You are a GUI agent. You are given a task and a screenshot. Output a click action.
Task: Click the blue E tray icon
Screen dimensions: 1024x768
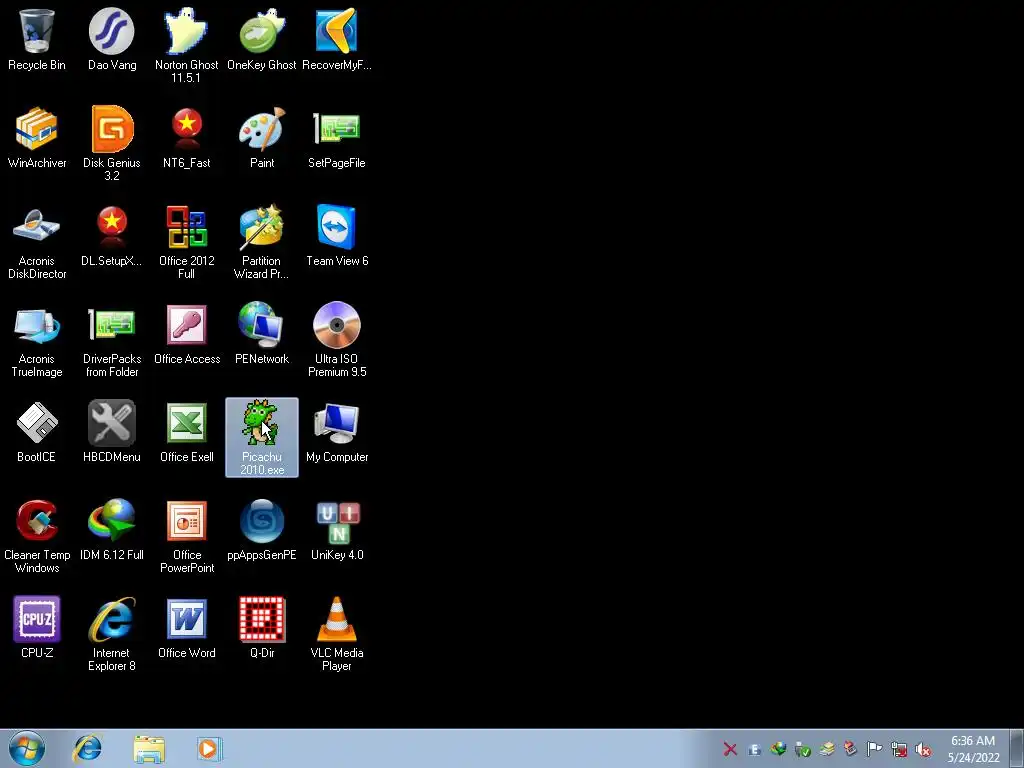click(x=754, y=750)
